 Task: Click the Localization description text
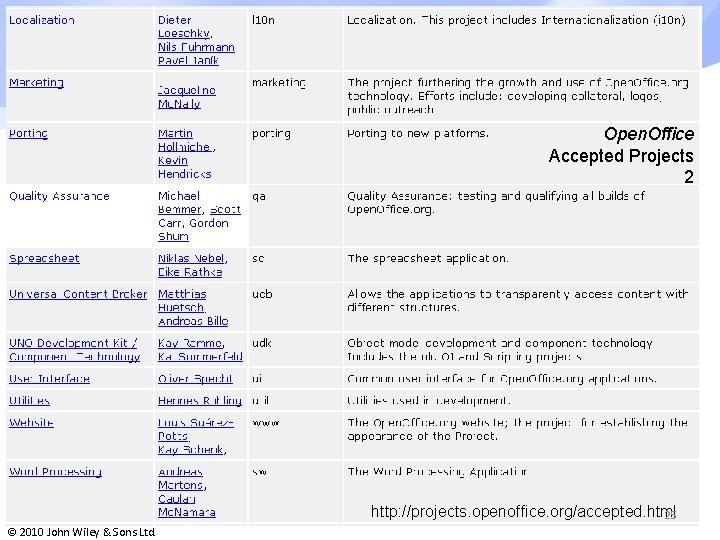516,20
